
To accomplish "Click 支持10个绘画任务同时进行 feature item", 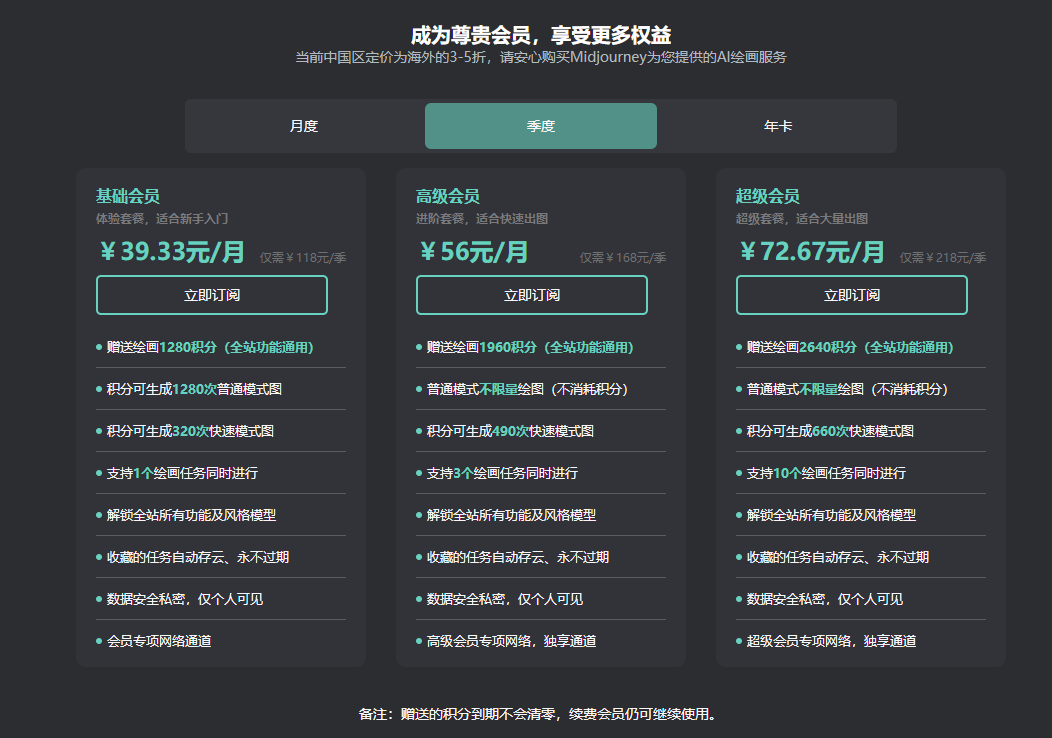I will tap(826, 473).
